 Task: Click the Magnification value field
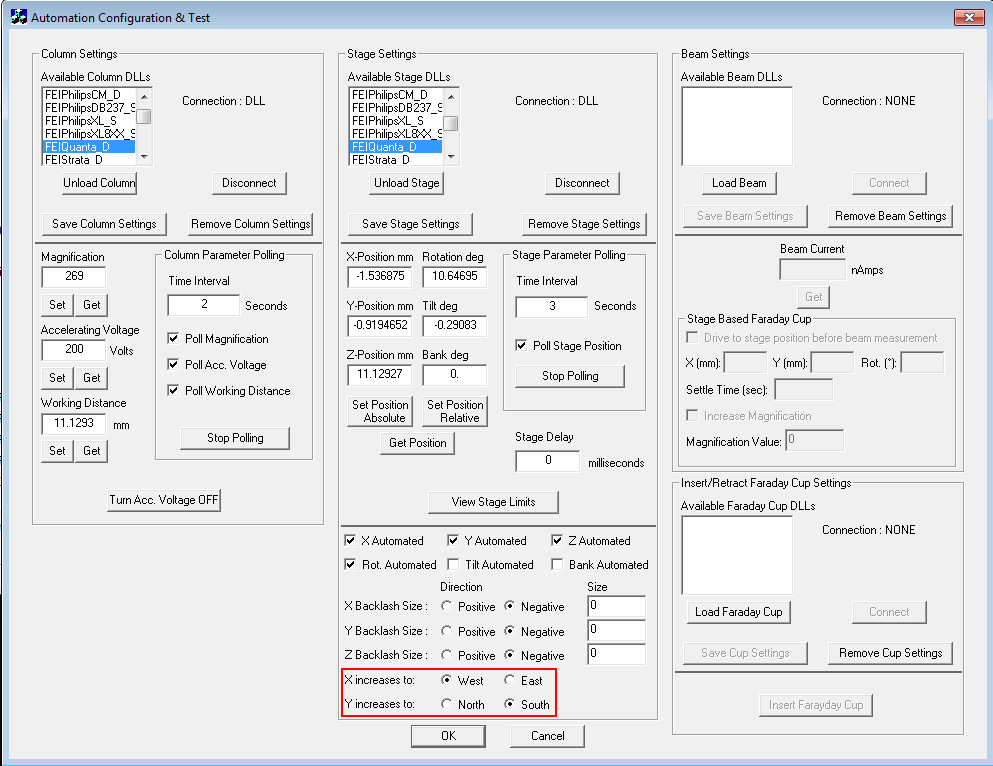pyautogui.click(x=73, y=276)
